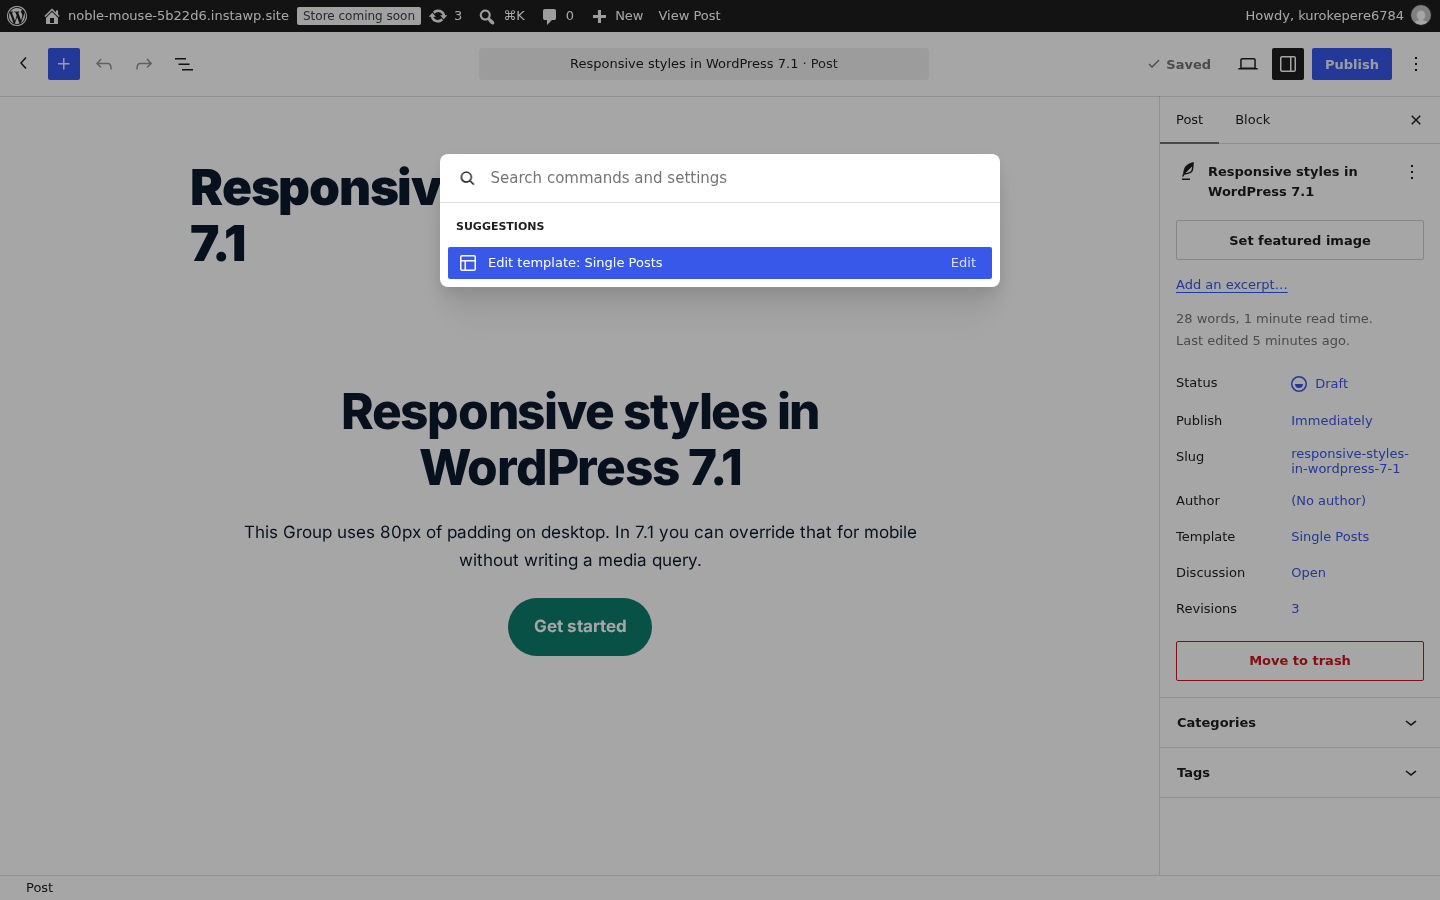Click View Post in admin bar
1440x900 pixels.
(689, 16)
